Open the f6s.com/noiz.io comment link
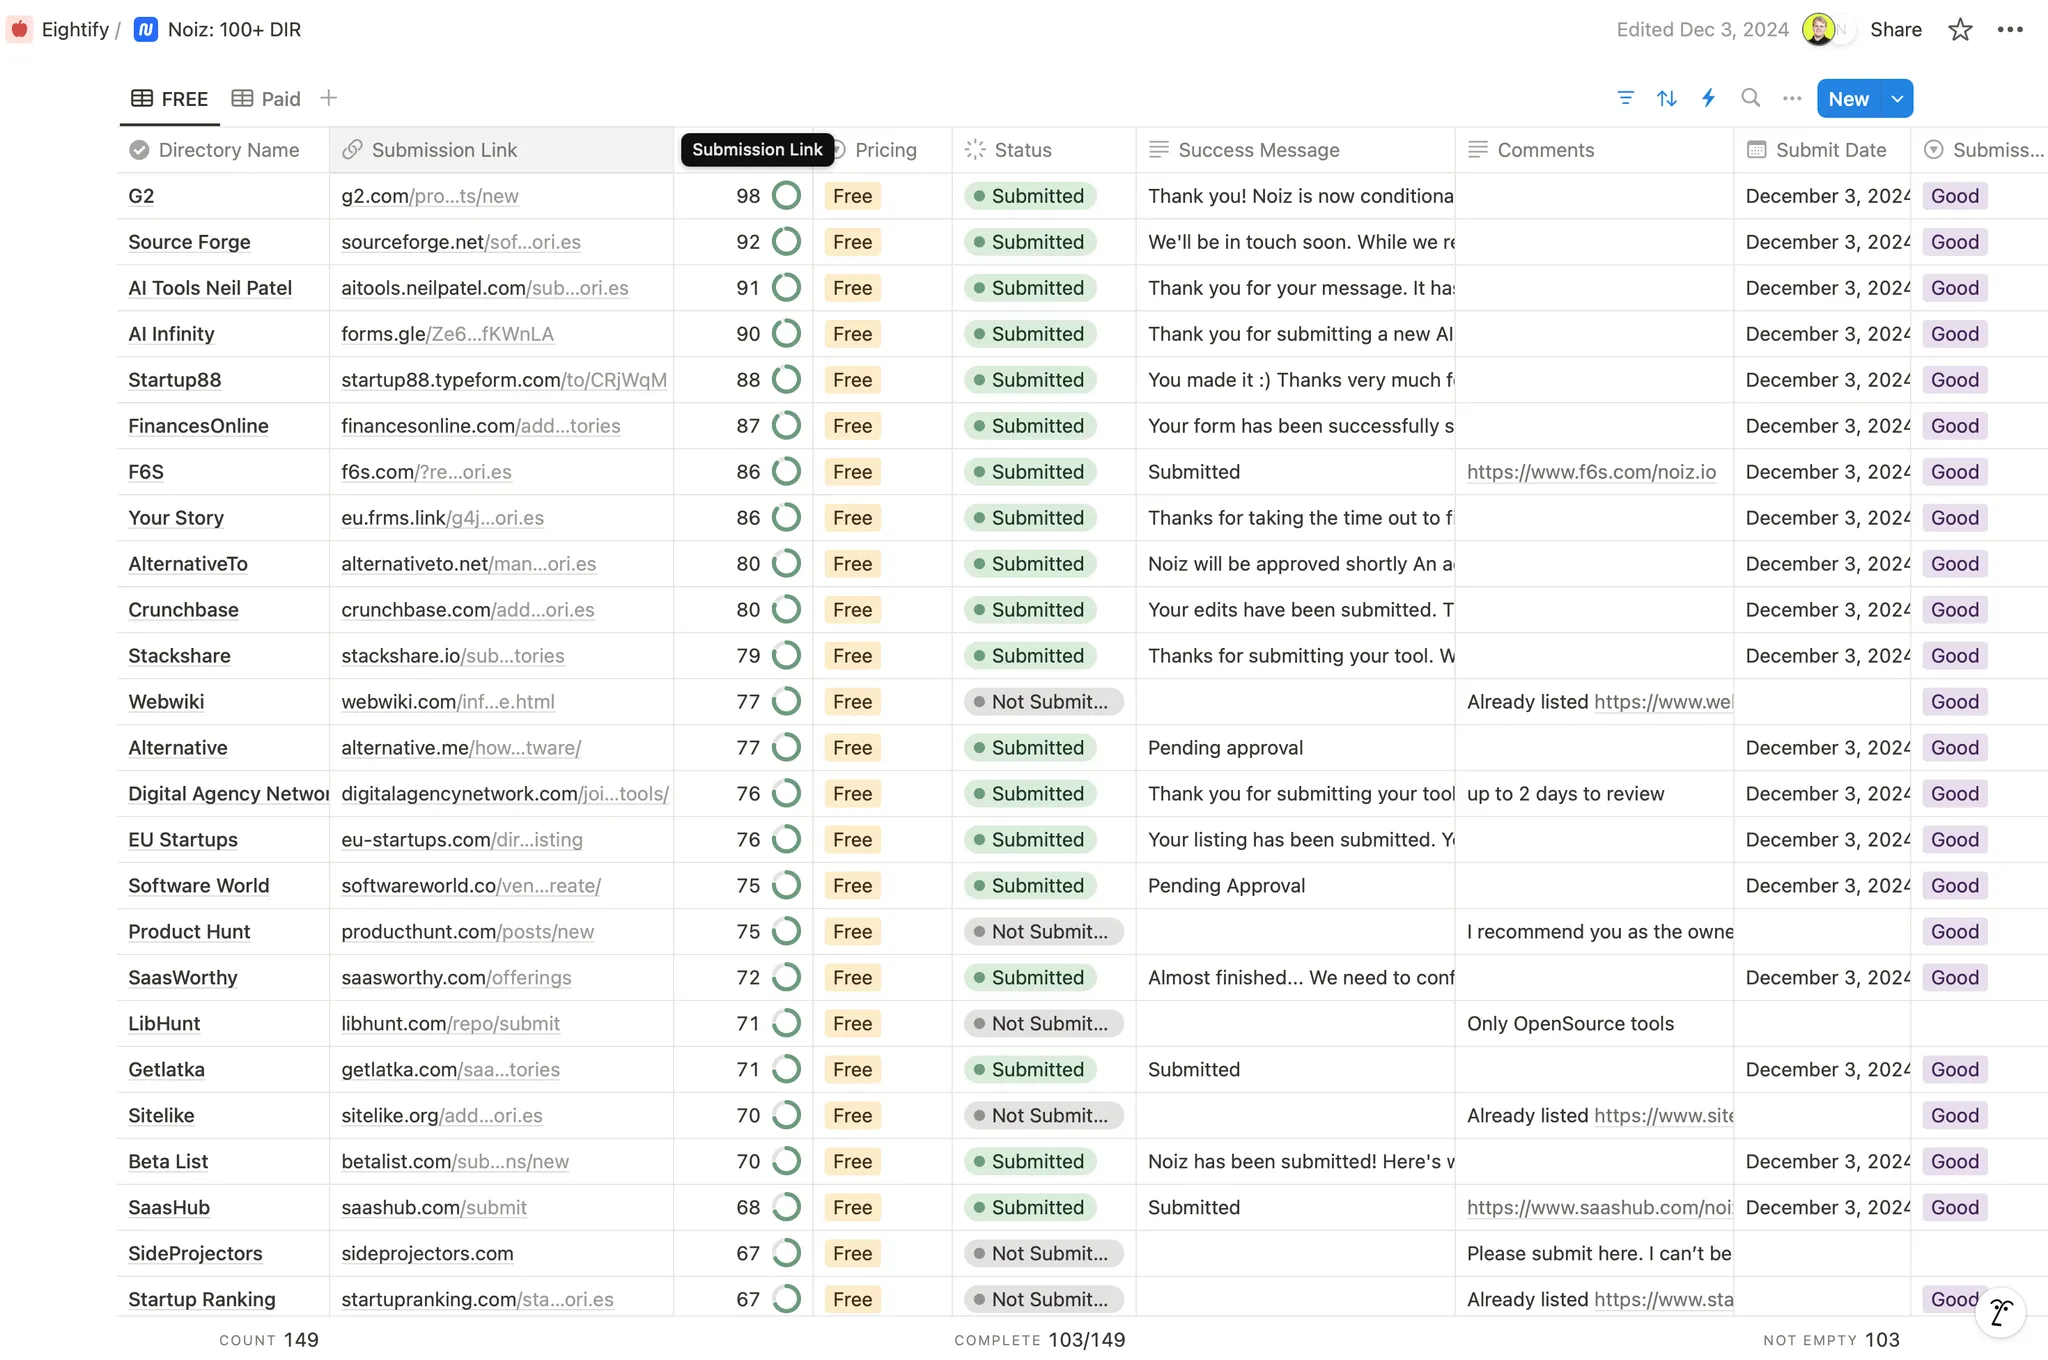 tap(1591, 472)
